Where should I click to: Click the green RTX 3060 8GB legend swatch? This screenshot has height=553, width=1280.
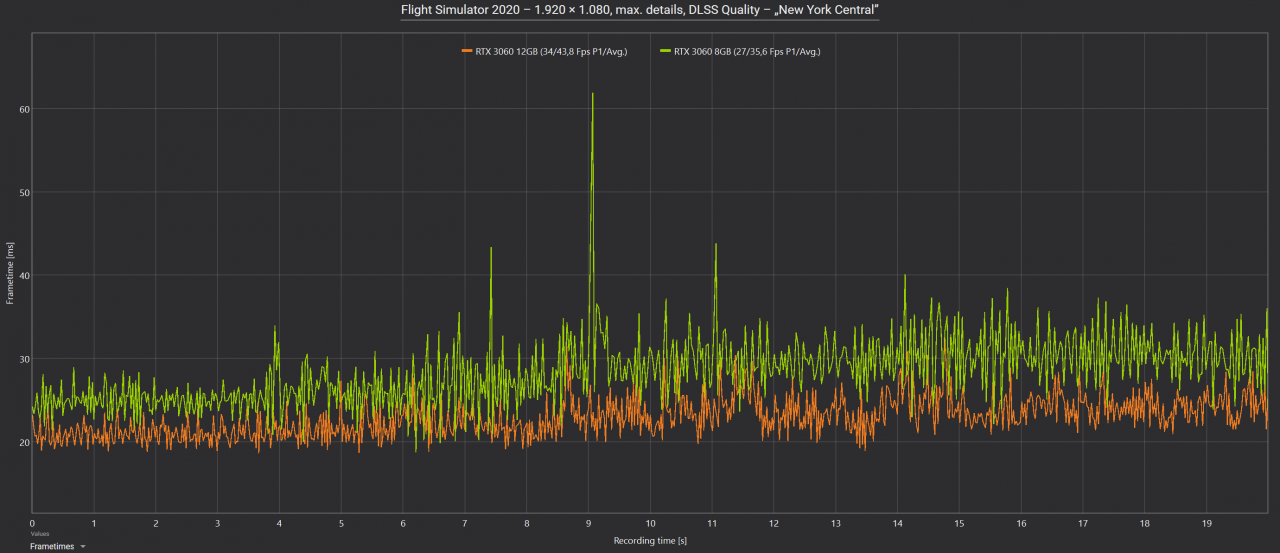point(666,51)
